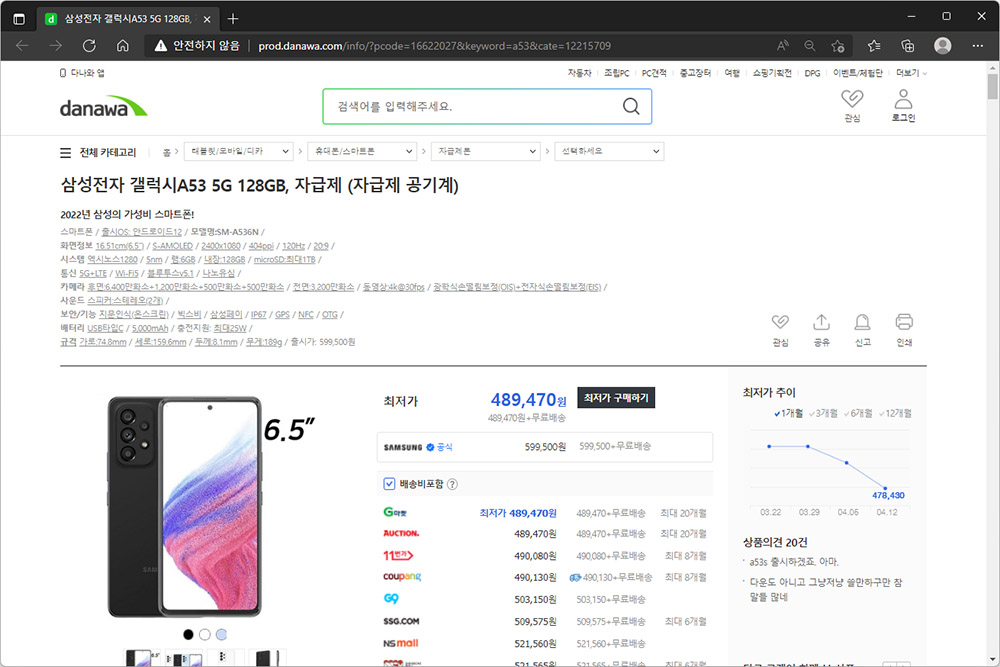
Task: Click the 최저가 489,470원 G마켓 price
Action: coord(518,513)
